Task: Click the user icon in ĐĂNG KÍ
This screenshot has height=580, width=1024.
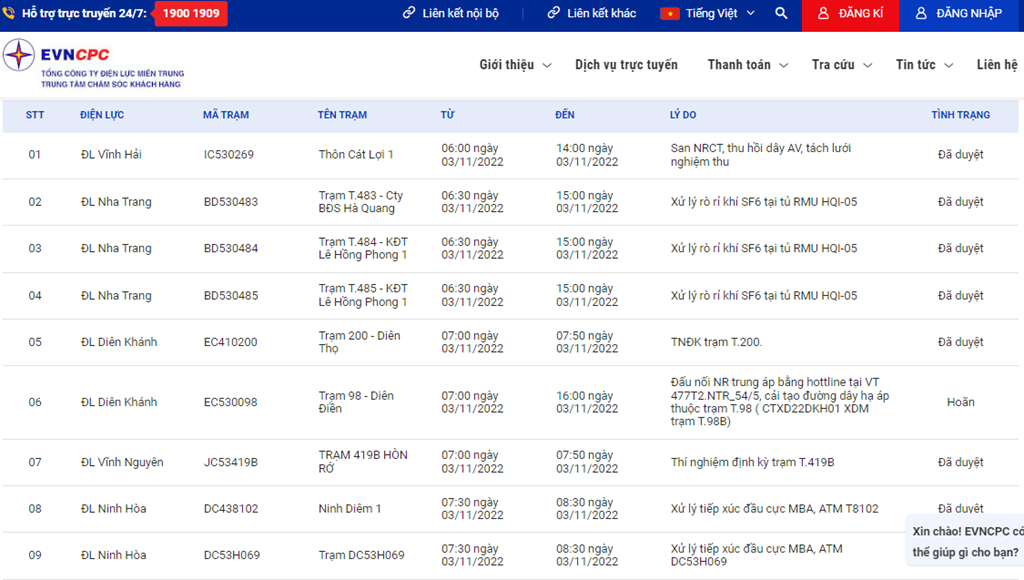Action: point(823,14)
